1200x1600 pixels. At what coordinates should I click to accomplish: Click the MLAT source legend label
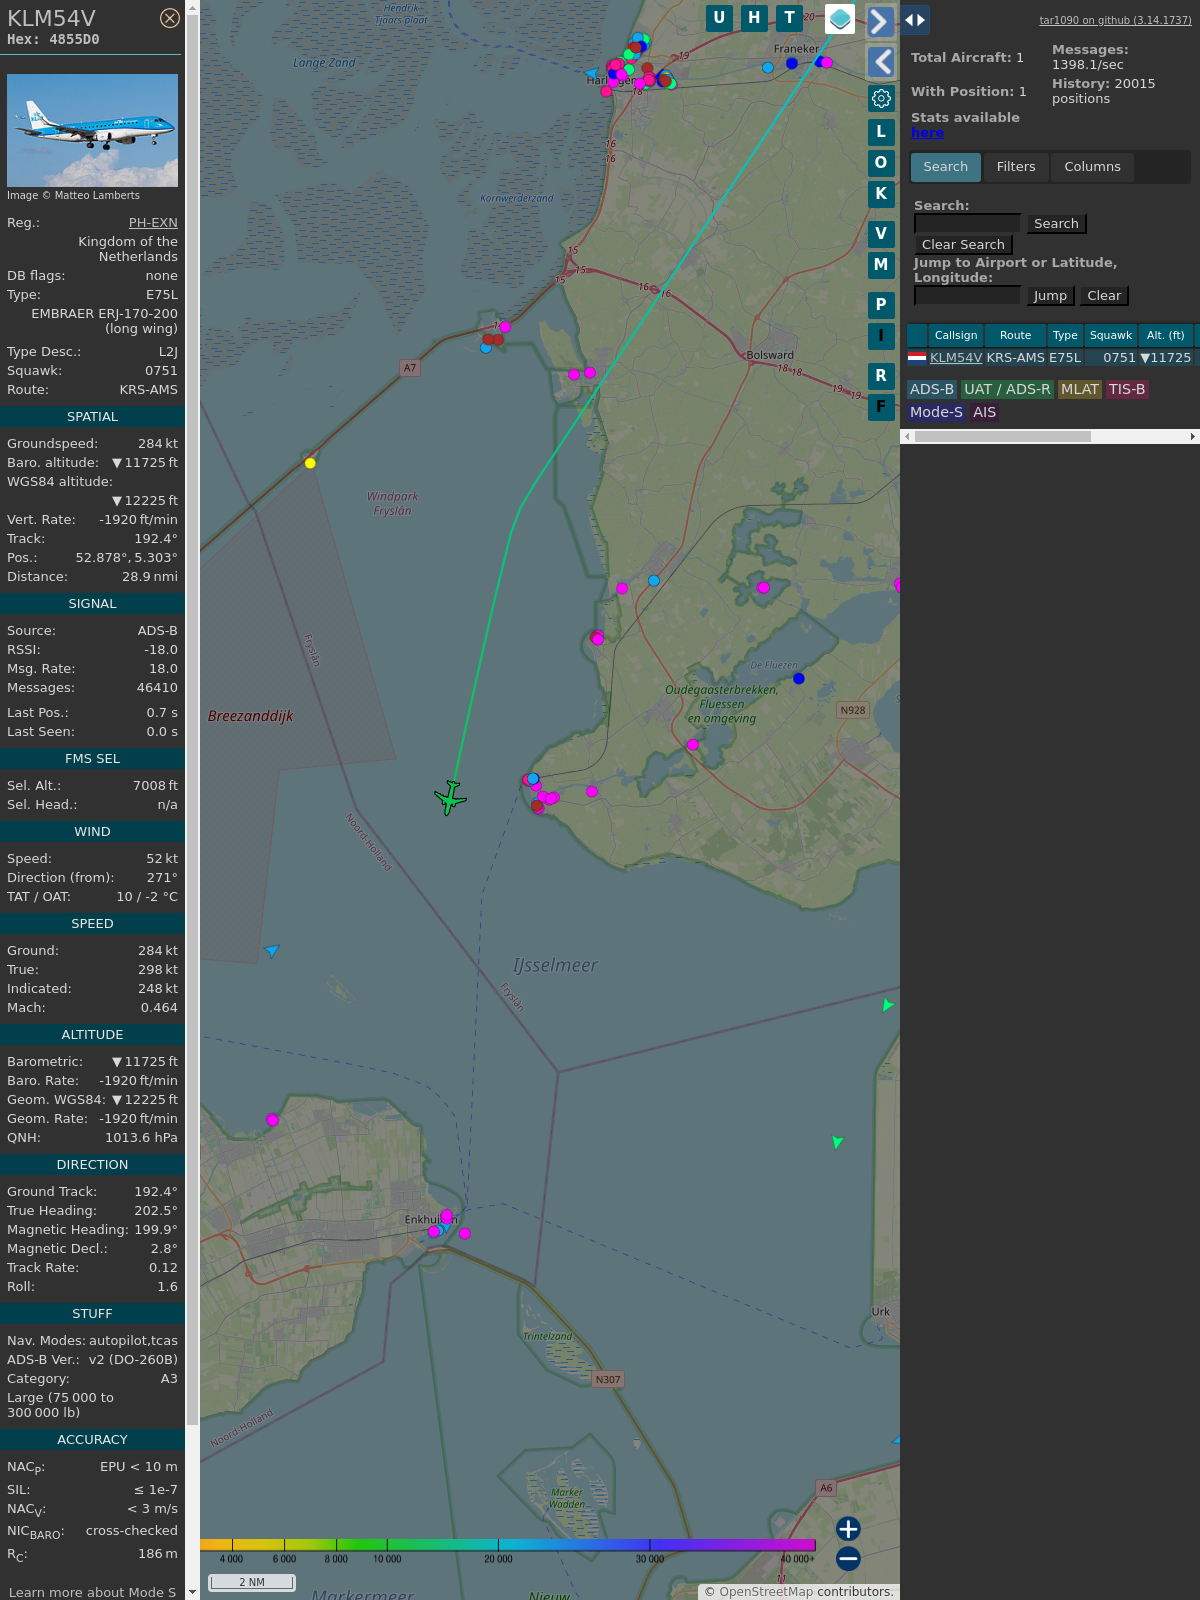click(x=1080, y=390)
